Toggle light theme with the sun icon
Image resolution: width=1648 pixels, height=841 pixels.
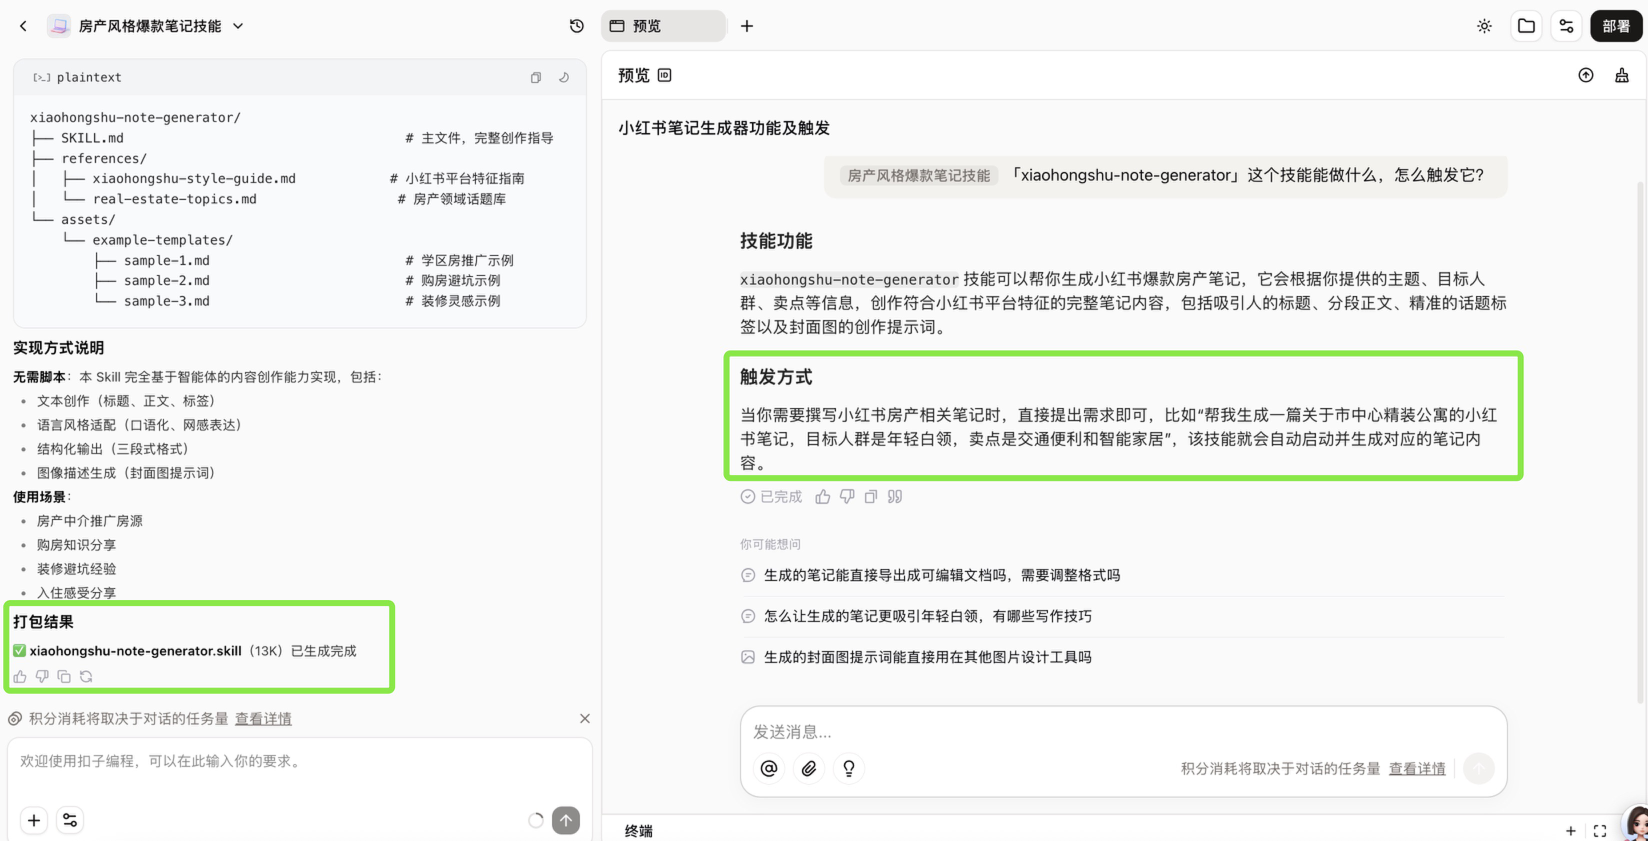tap(1484, 26)
